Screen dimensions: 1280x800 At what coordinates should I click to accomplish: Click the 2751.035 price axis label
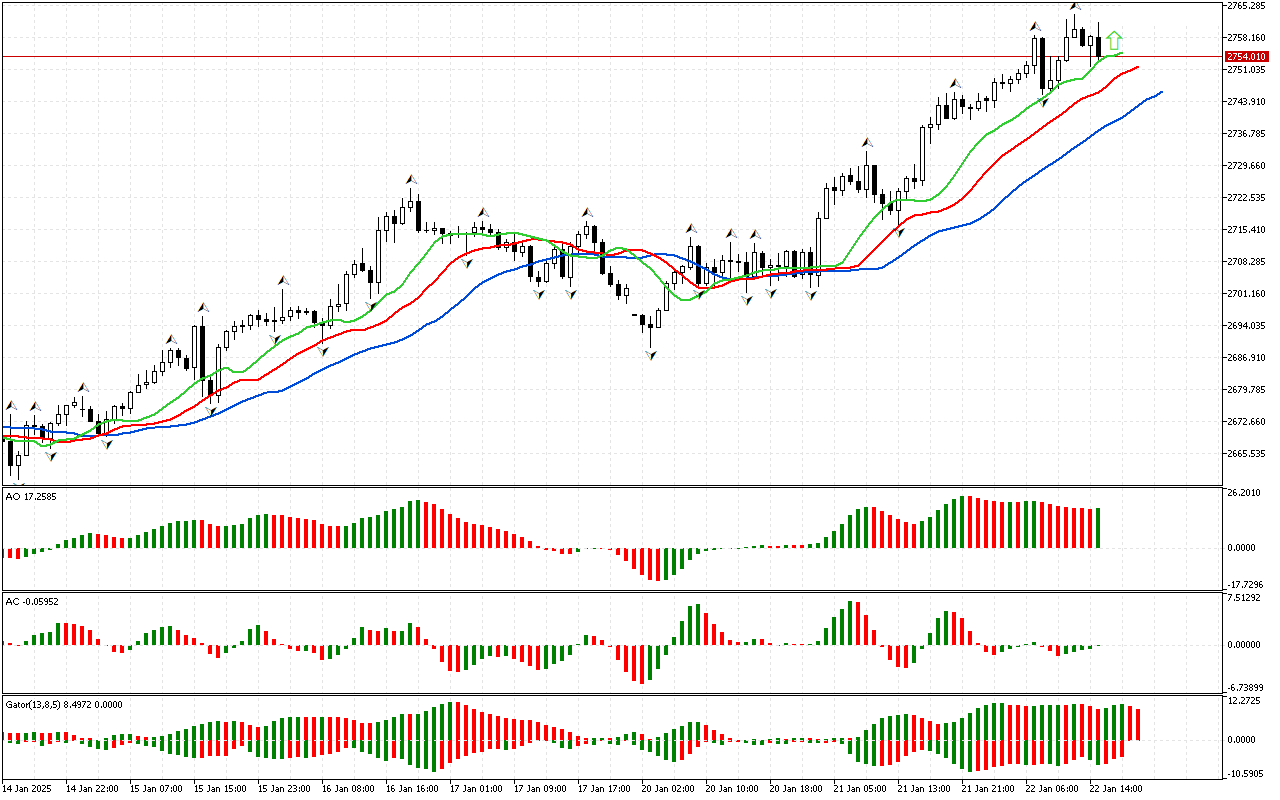tap(1246, 70)
